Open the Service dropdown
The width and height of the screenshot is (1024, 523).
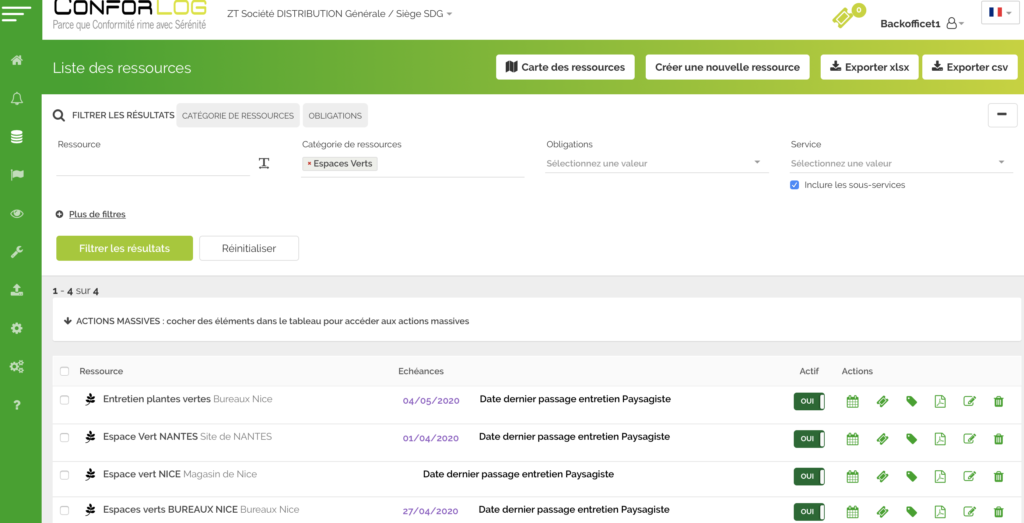900,163
